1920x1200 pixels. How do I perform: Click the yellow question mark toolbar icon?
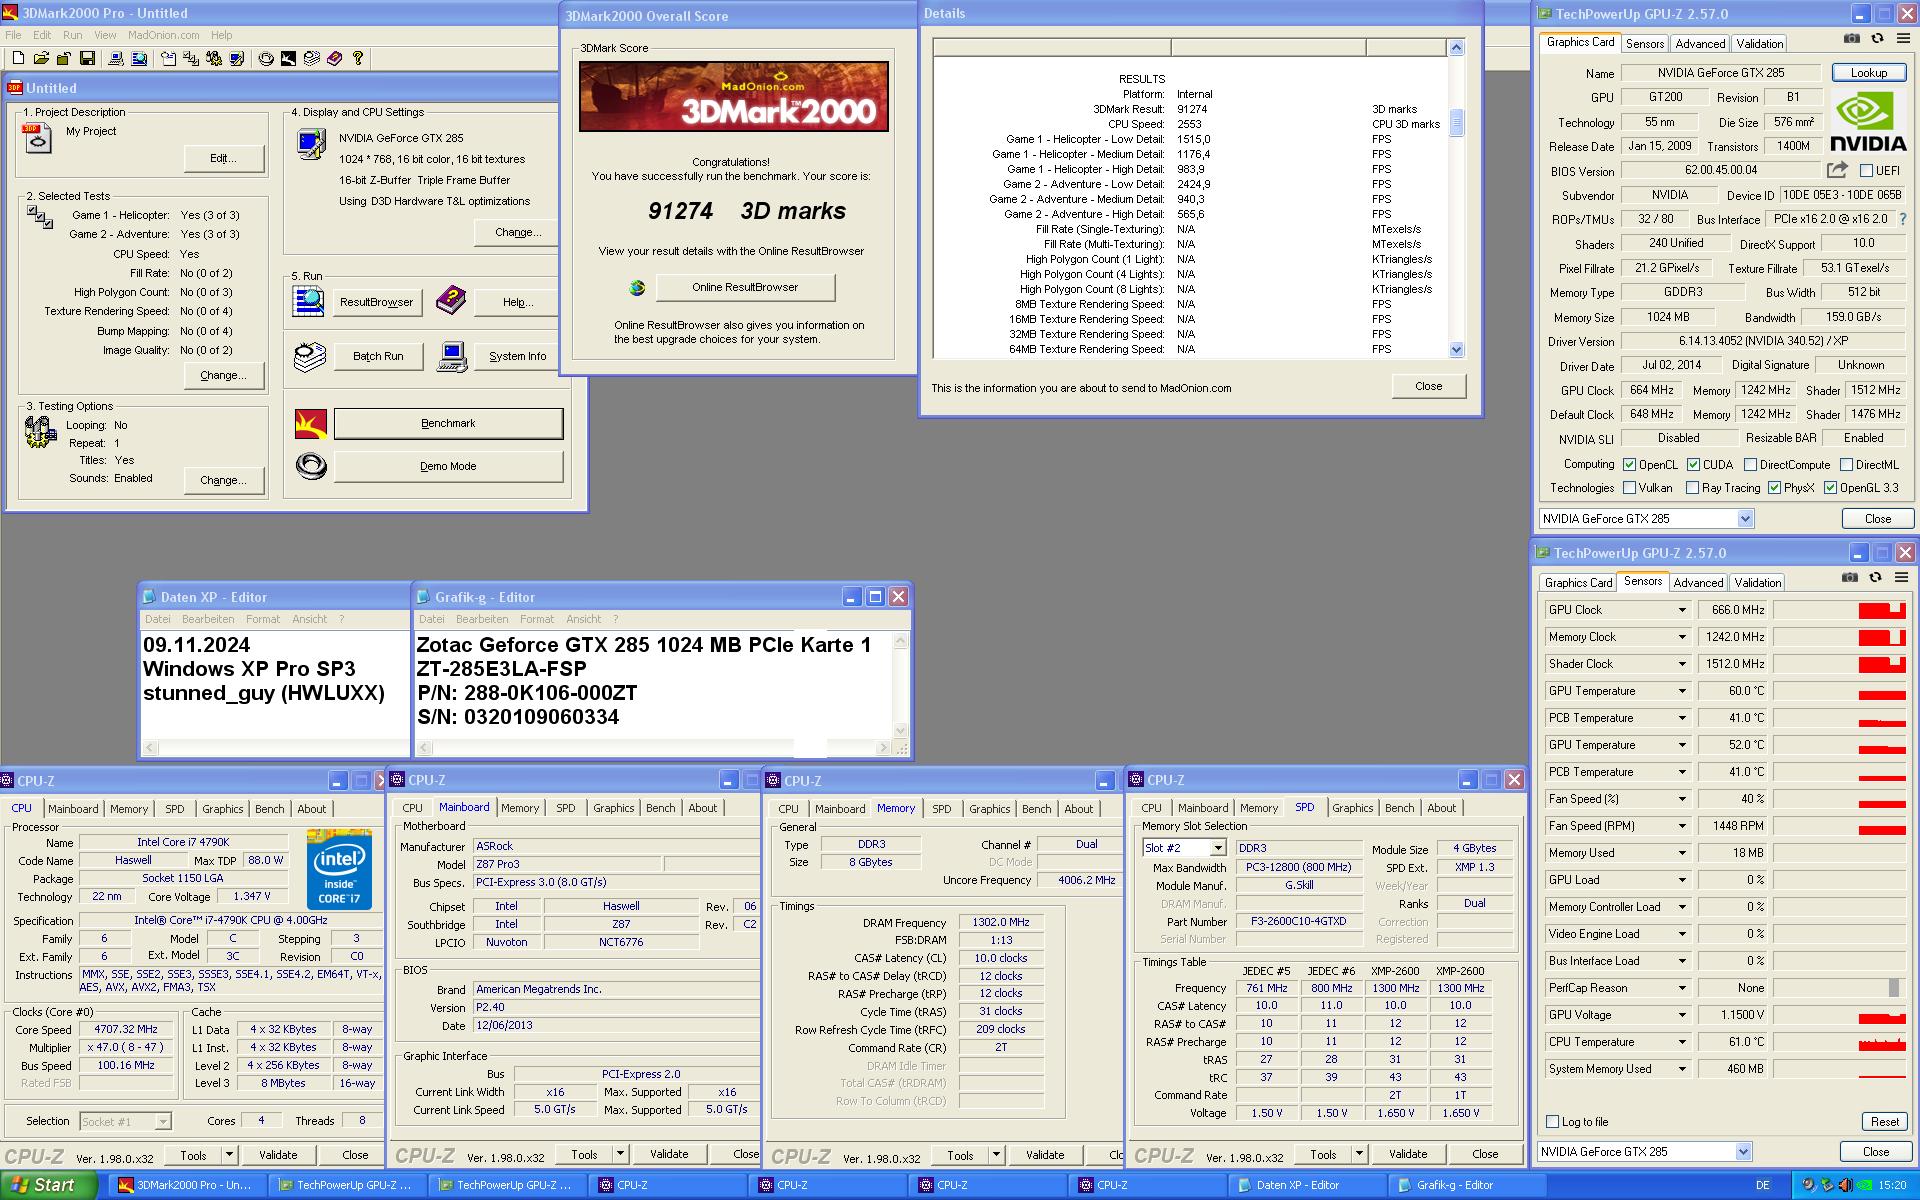click(358, 59)
